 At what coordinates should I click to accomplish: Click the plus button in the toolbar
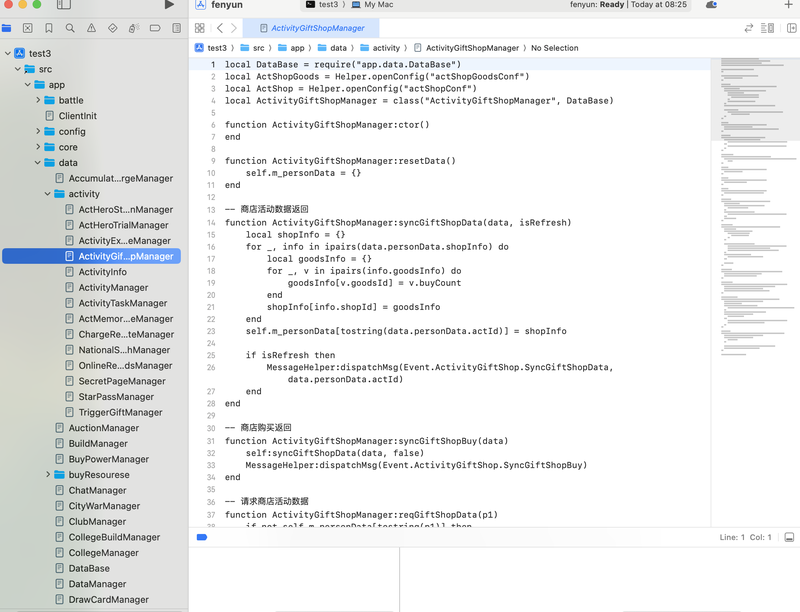[788, 5]
